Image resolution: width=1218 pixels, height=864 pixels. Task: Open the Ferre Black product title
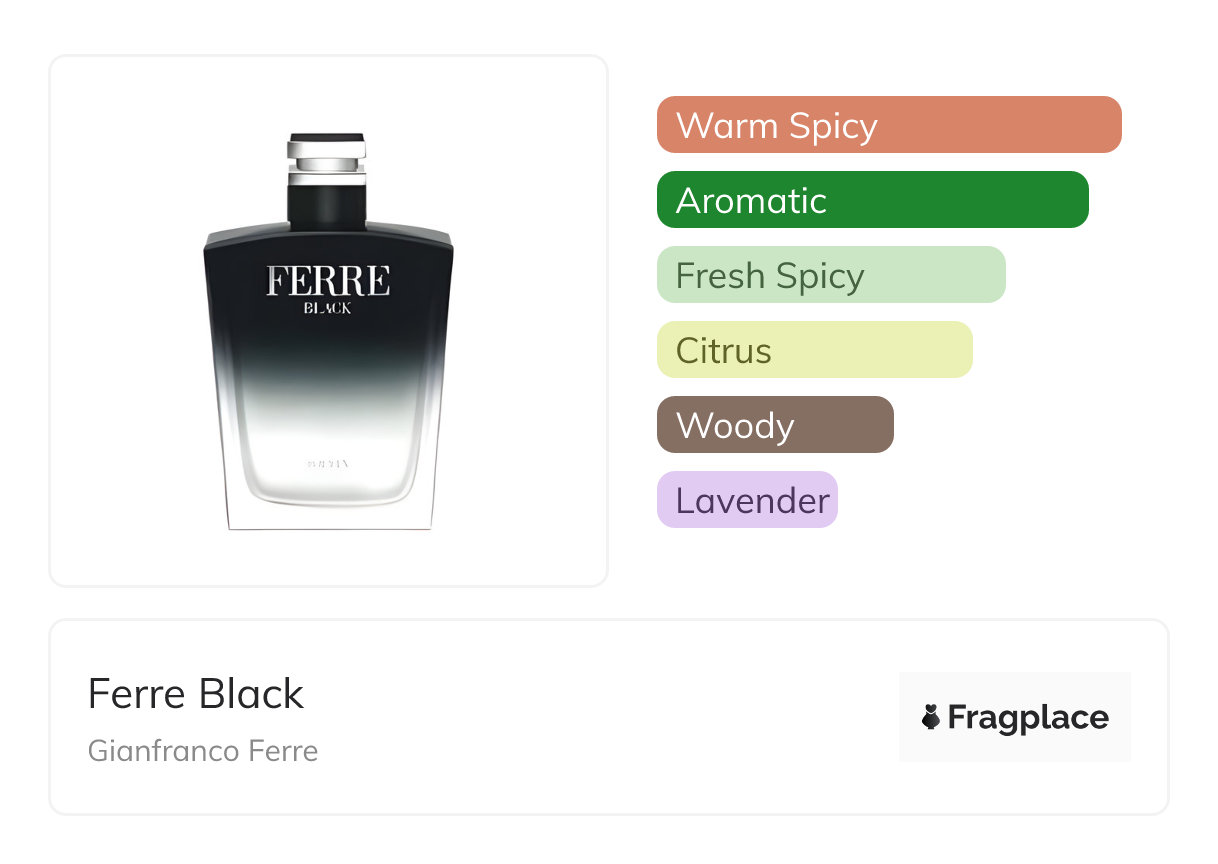pyautogui.click(x=196, y=694)
